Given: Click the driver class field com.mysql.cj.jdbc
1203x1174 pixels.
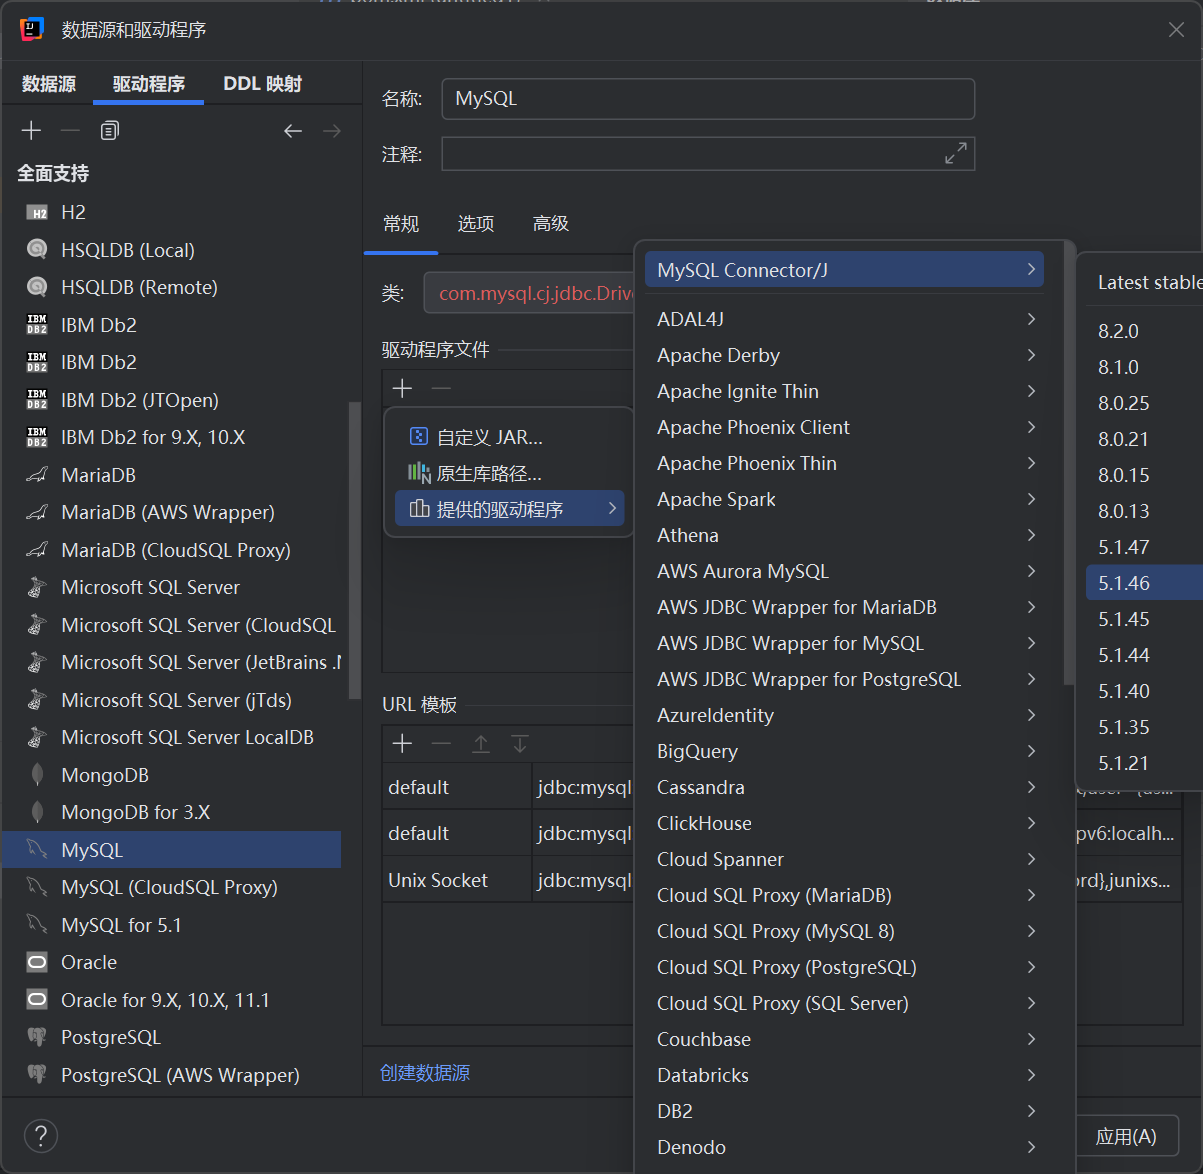Looking at the screenshot, I should tap(530, 293).
